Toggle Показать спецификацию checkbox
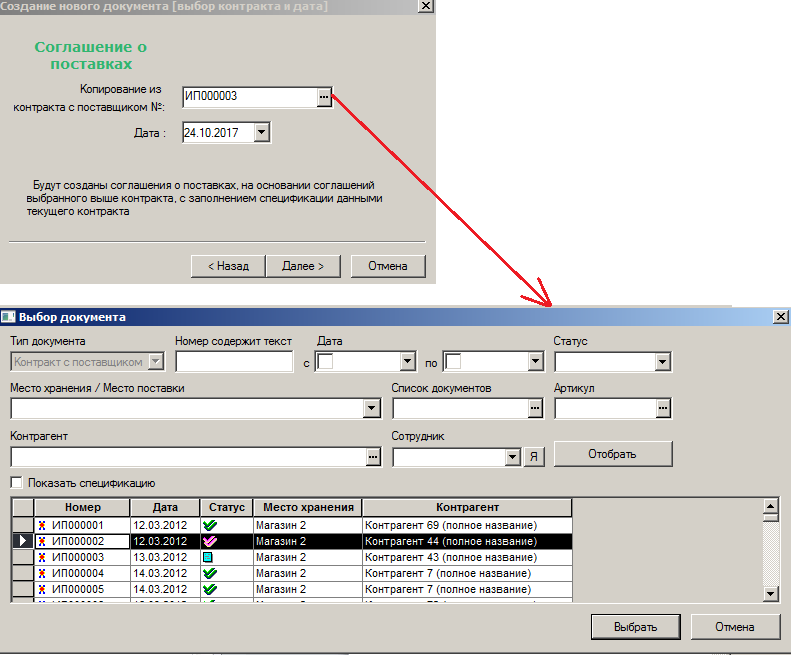791x655 pixels. [17, 482]
